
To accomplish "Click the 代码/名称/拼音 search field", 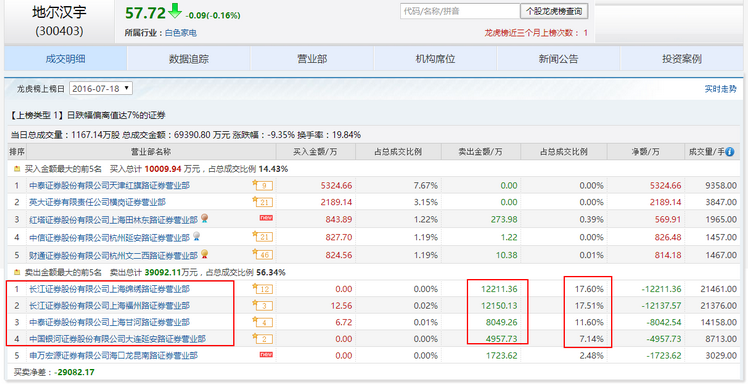I will 460,11.
